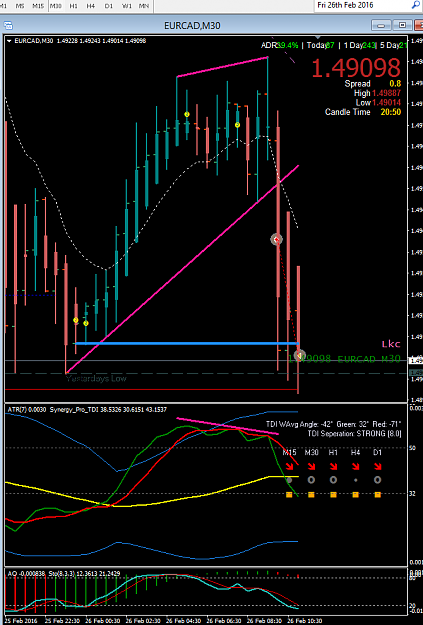Click the filled gray circle under M15
The width and height of the screenshot is (423, 625).
point(289,480)
